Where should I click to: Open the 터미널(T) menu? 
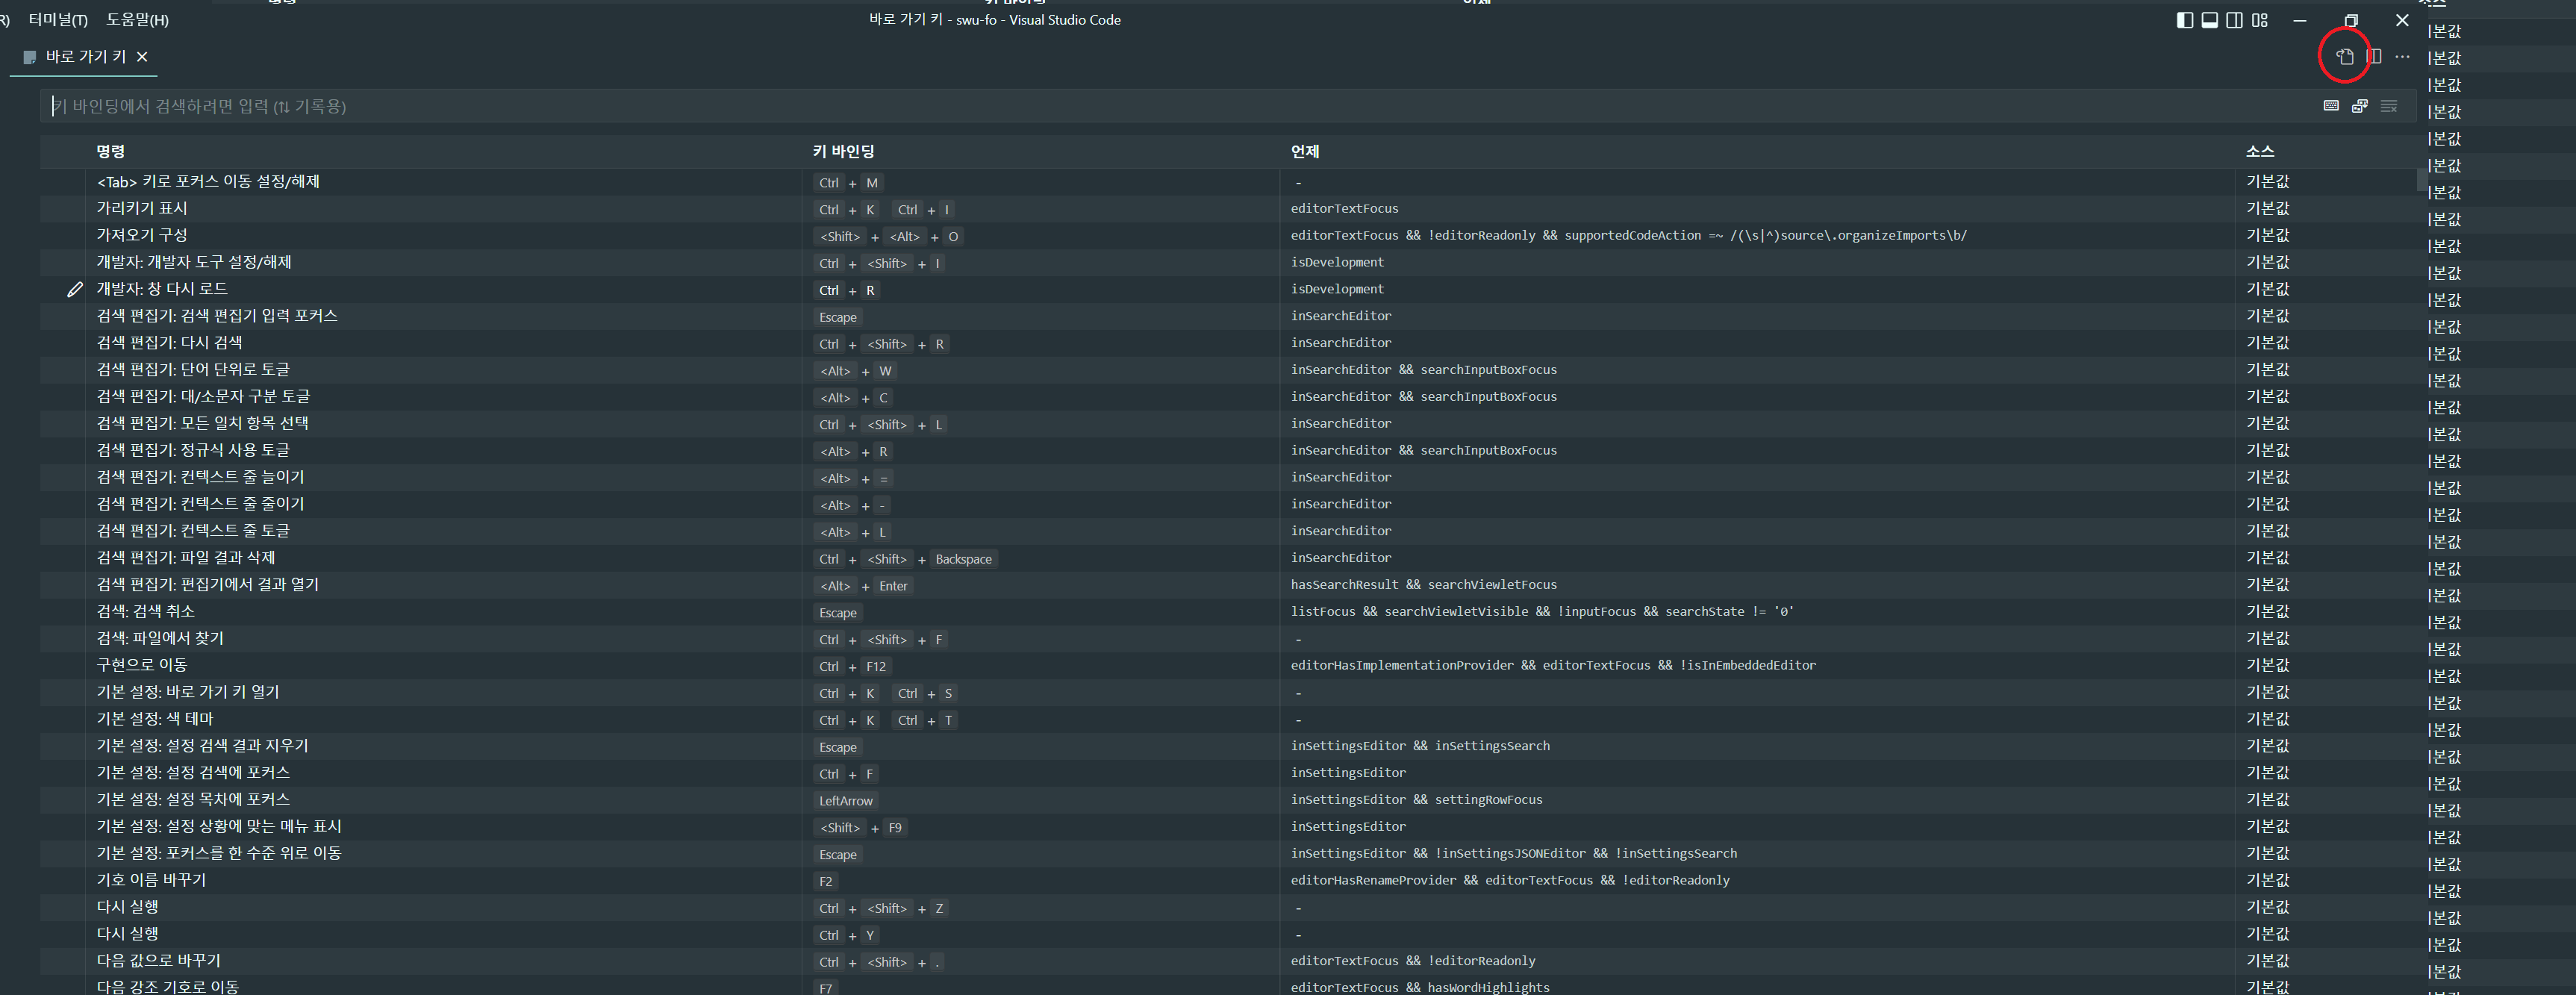pos(58,20)
